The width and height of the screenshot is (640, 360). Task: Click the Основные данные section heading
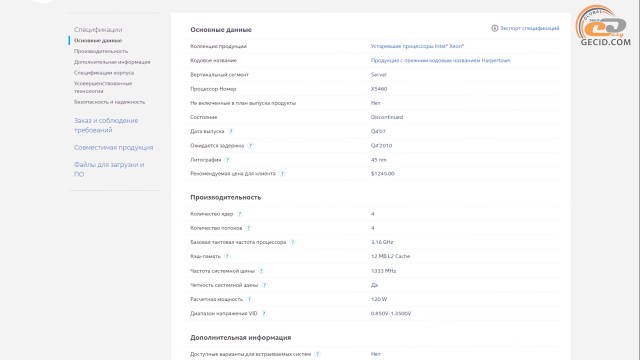[221, 29]
